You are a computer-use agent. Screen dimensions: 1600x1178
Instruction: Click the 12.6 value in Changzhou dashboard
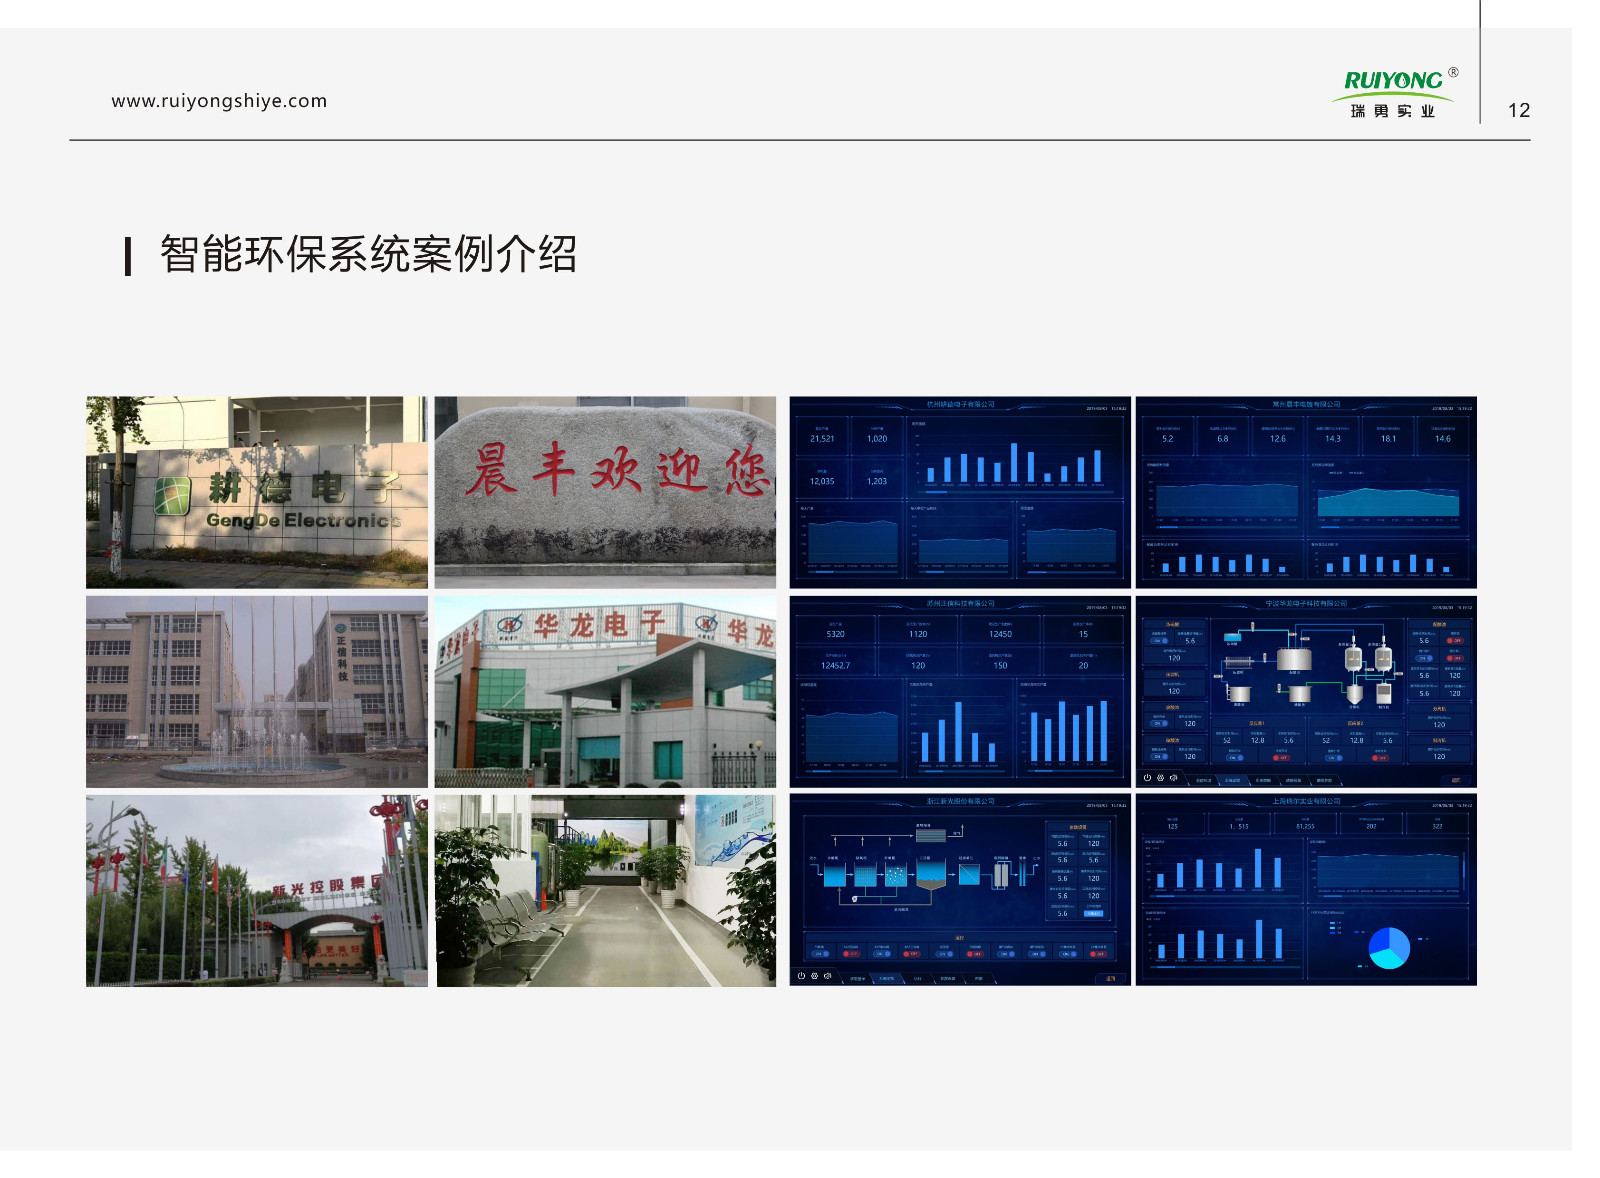pyautogui.click(x=1278, y=438)
